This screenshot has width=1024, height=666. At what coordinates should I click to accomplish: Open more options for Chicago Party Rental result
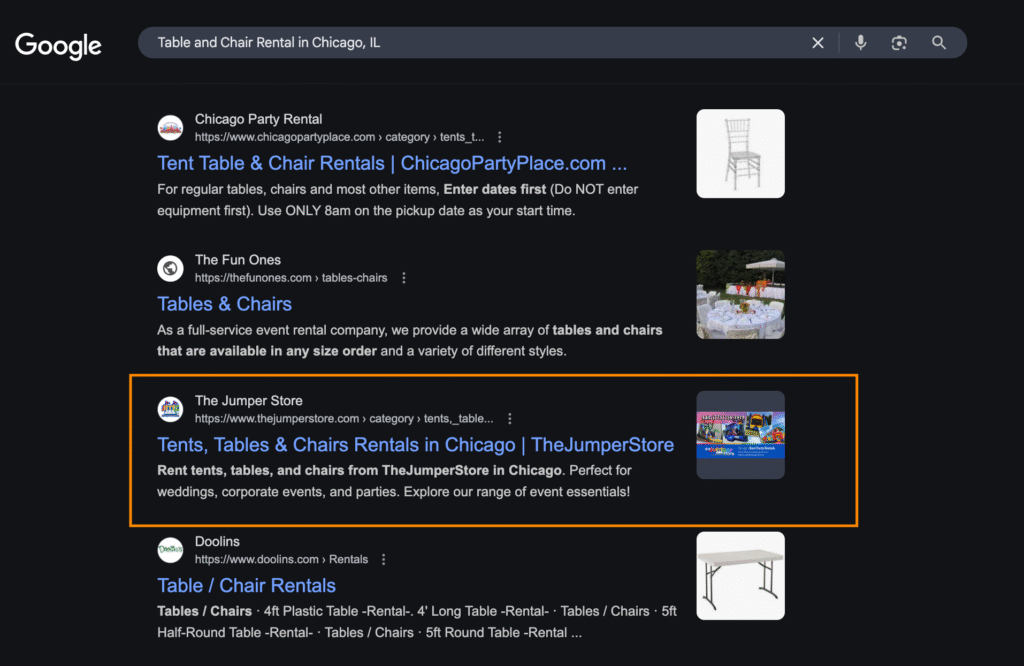[x=500, y=137]
